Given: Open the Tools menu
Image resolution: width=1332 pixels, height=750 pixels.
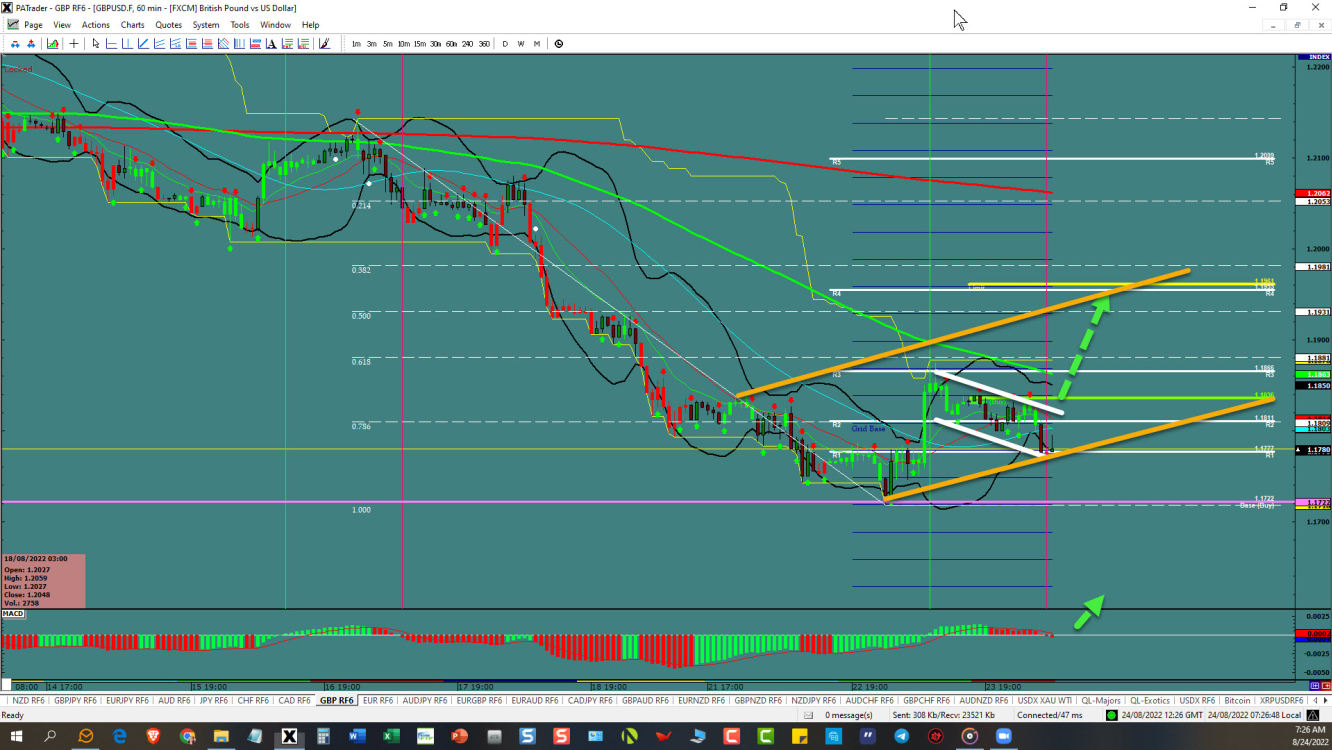Looking at the screenshot, I should pyautogui.click(x=240, y=25).
